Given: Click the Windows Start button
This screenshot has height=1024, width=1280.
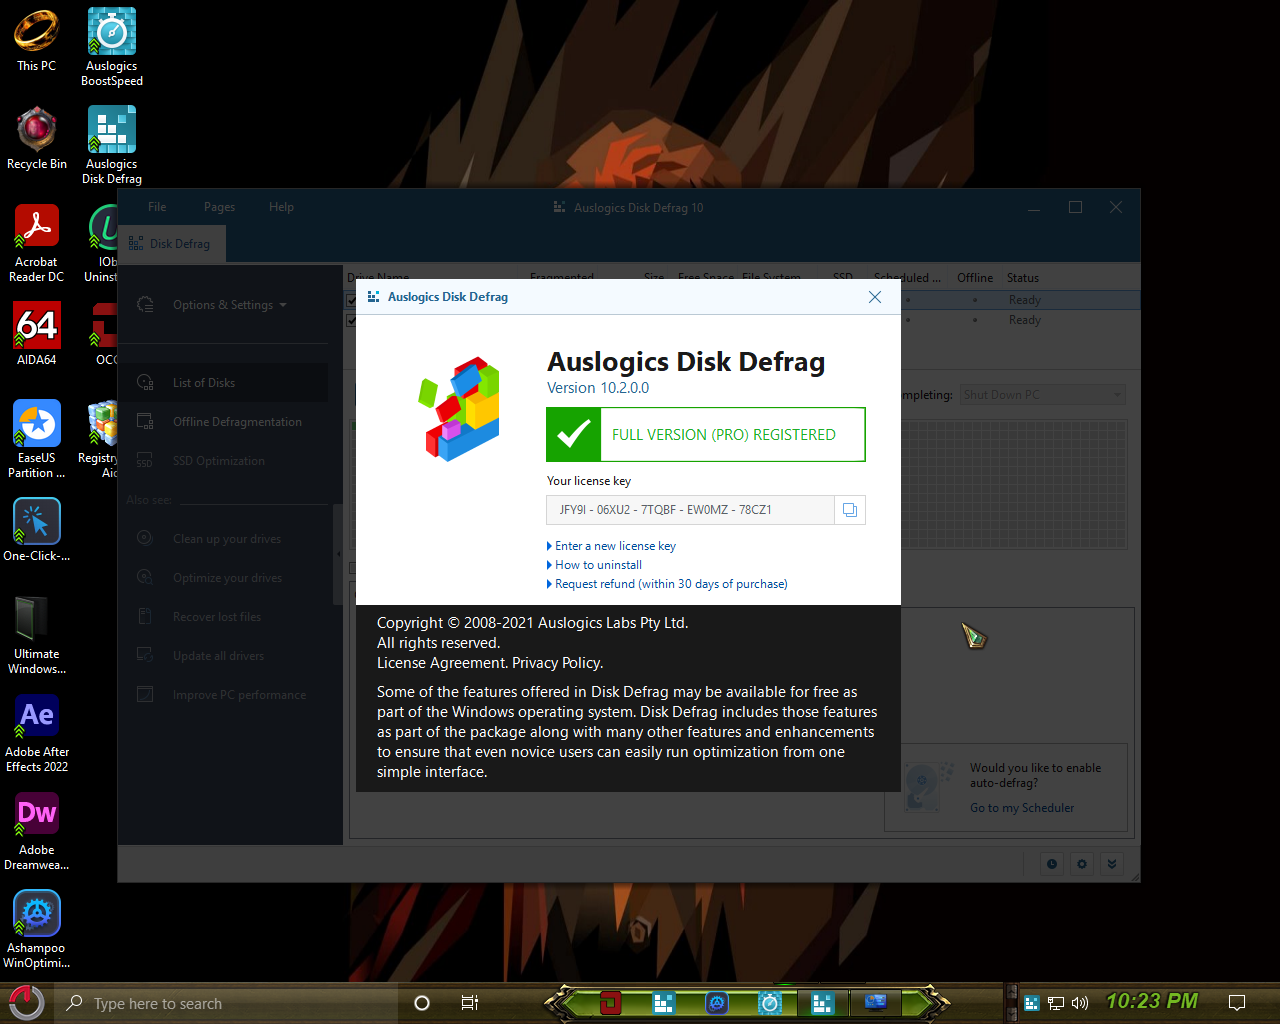Looking at the screenshot, I should click(x=26, y=1003).
